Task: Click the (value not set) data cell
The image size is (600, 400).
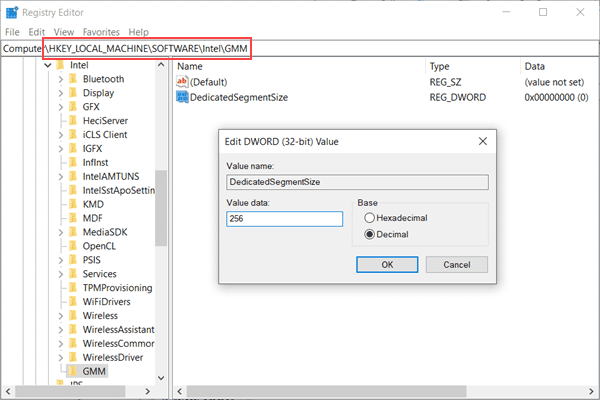Action: click(554, 82)
